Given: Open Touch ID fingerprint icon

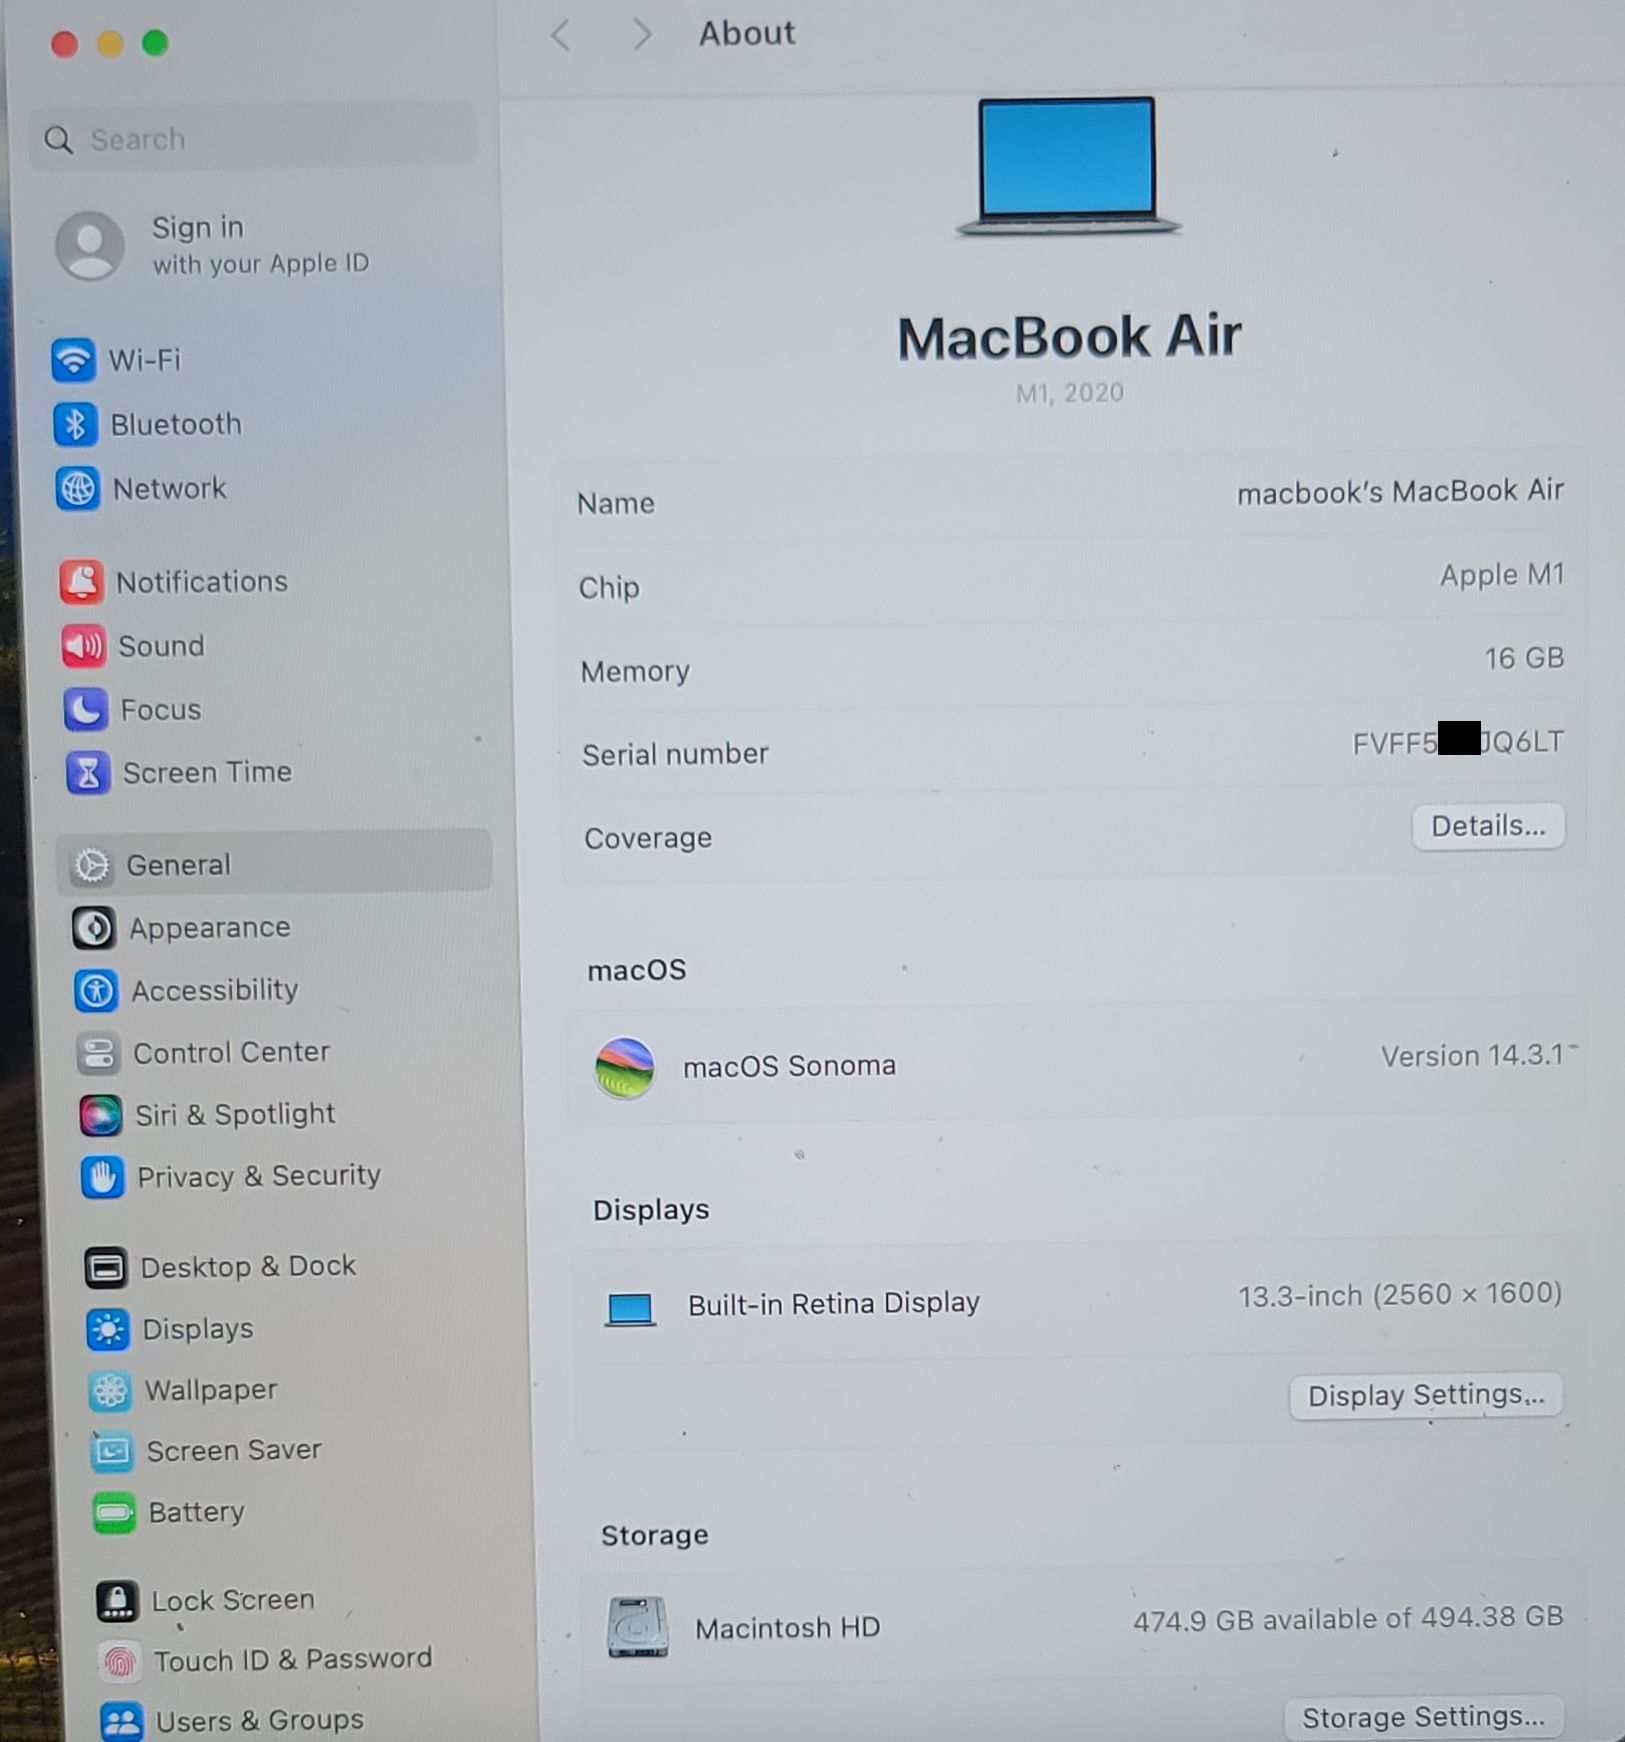Looking at the screenshot, I should point(119,1662).
